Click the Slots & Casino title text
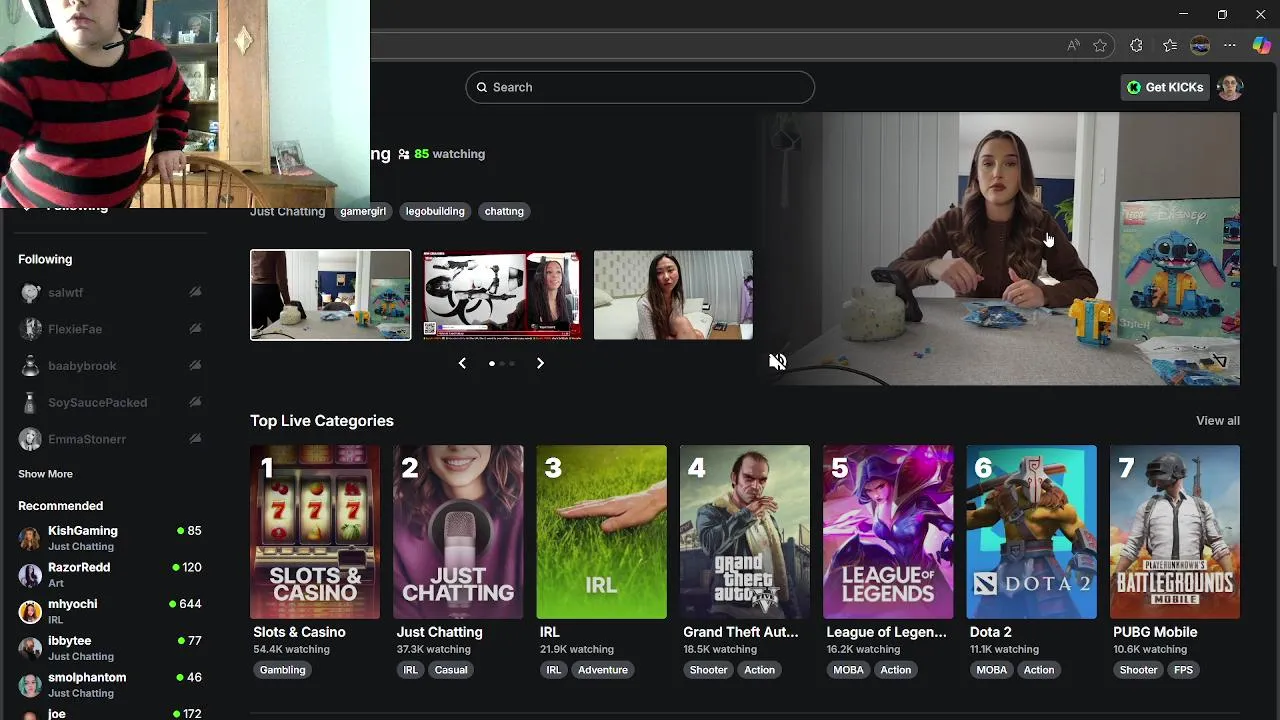This screenshot has height=720, width=1280. [299, 632]
